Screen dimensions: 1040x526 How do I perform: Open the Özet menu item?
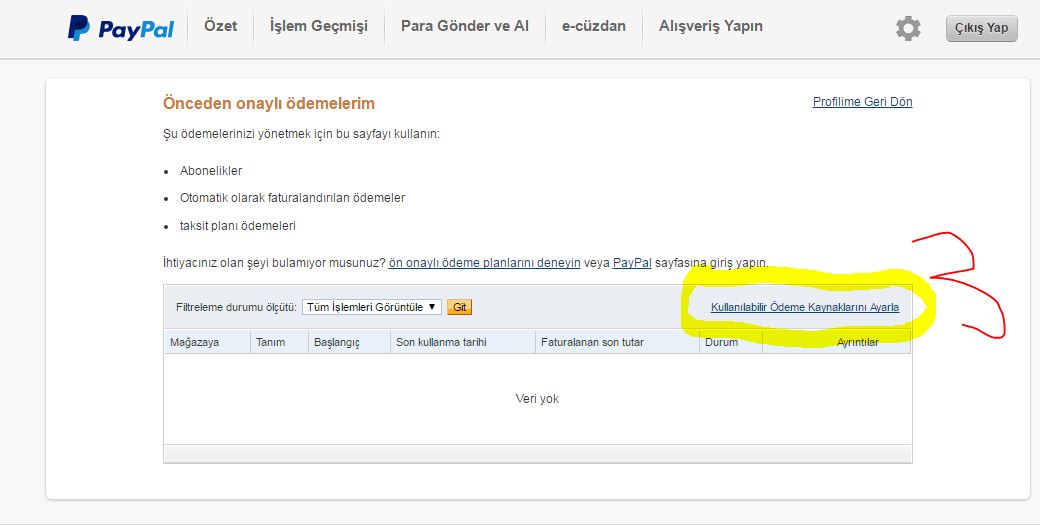[221, 26]
